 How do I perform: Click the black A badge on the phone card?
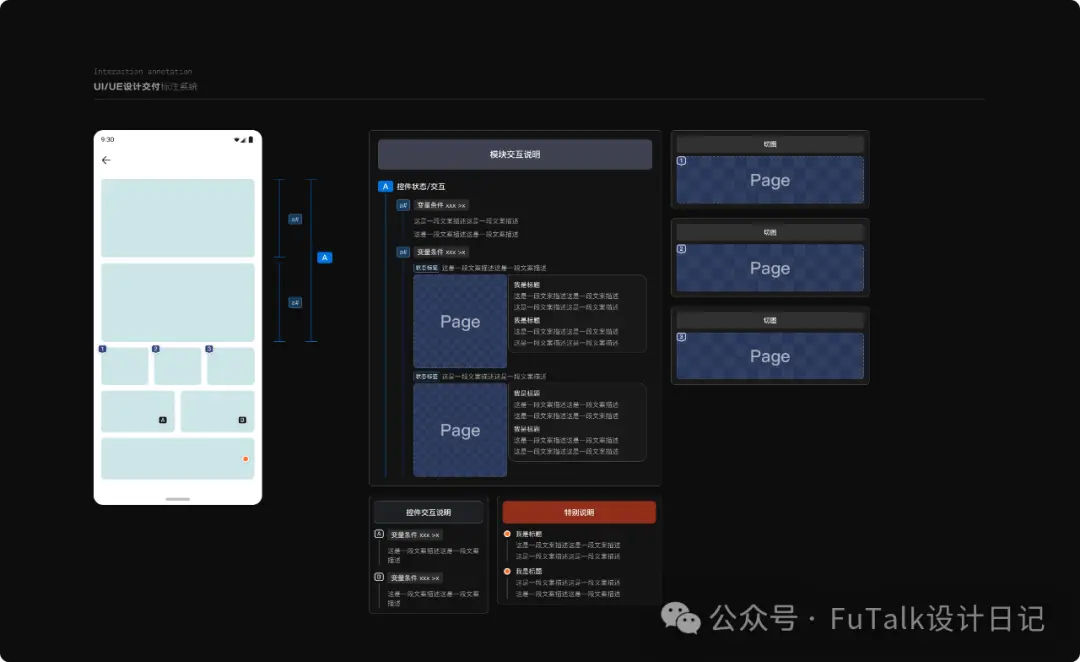[x=163, y=420]
